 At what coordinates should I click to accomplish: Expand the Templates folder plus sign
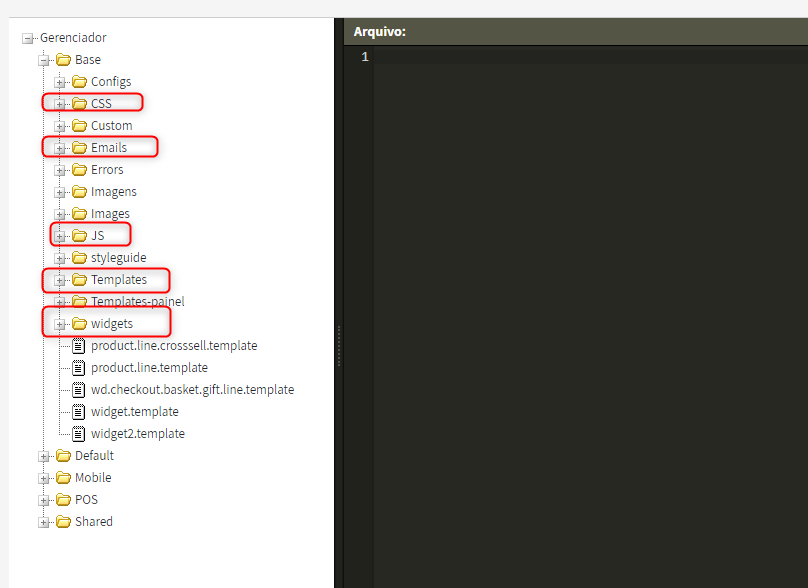tap(60, 281)
